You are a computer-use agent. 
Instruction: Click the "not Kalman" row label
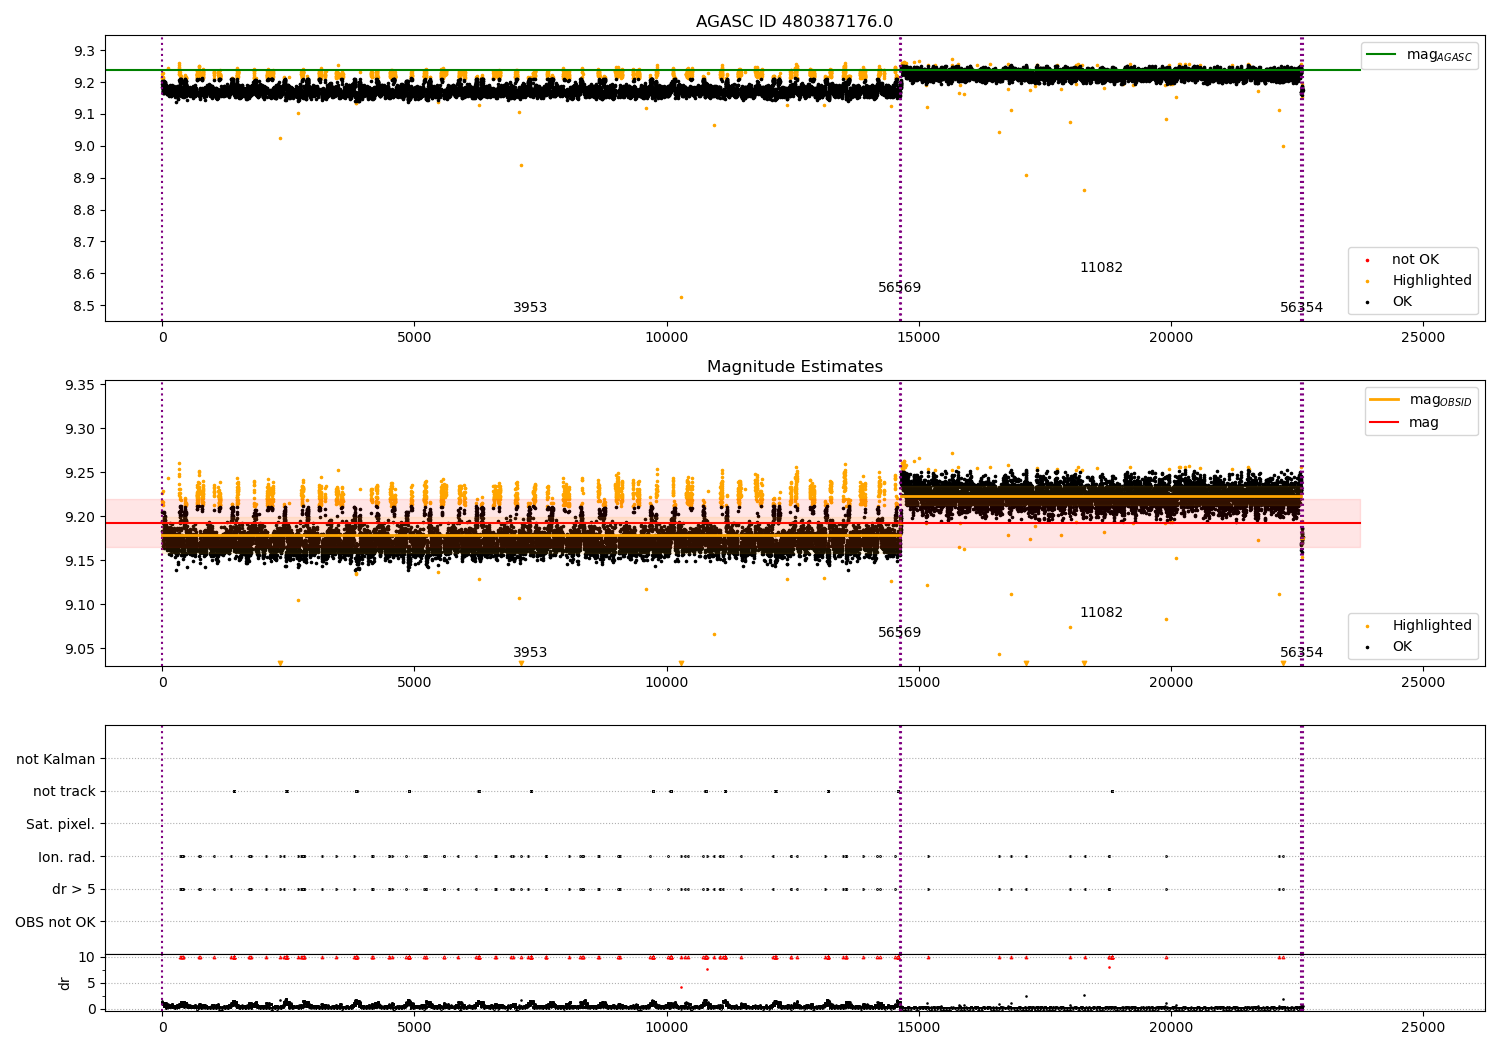point(56,760)
